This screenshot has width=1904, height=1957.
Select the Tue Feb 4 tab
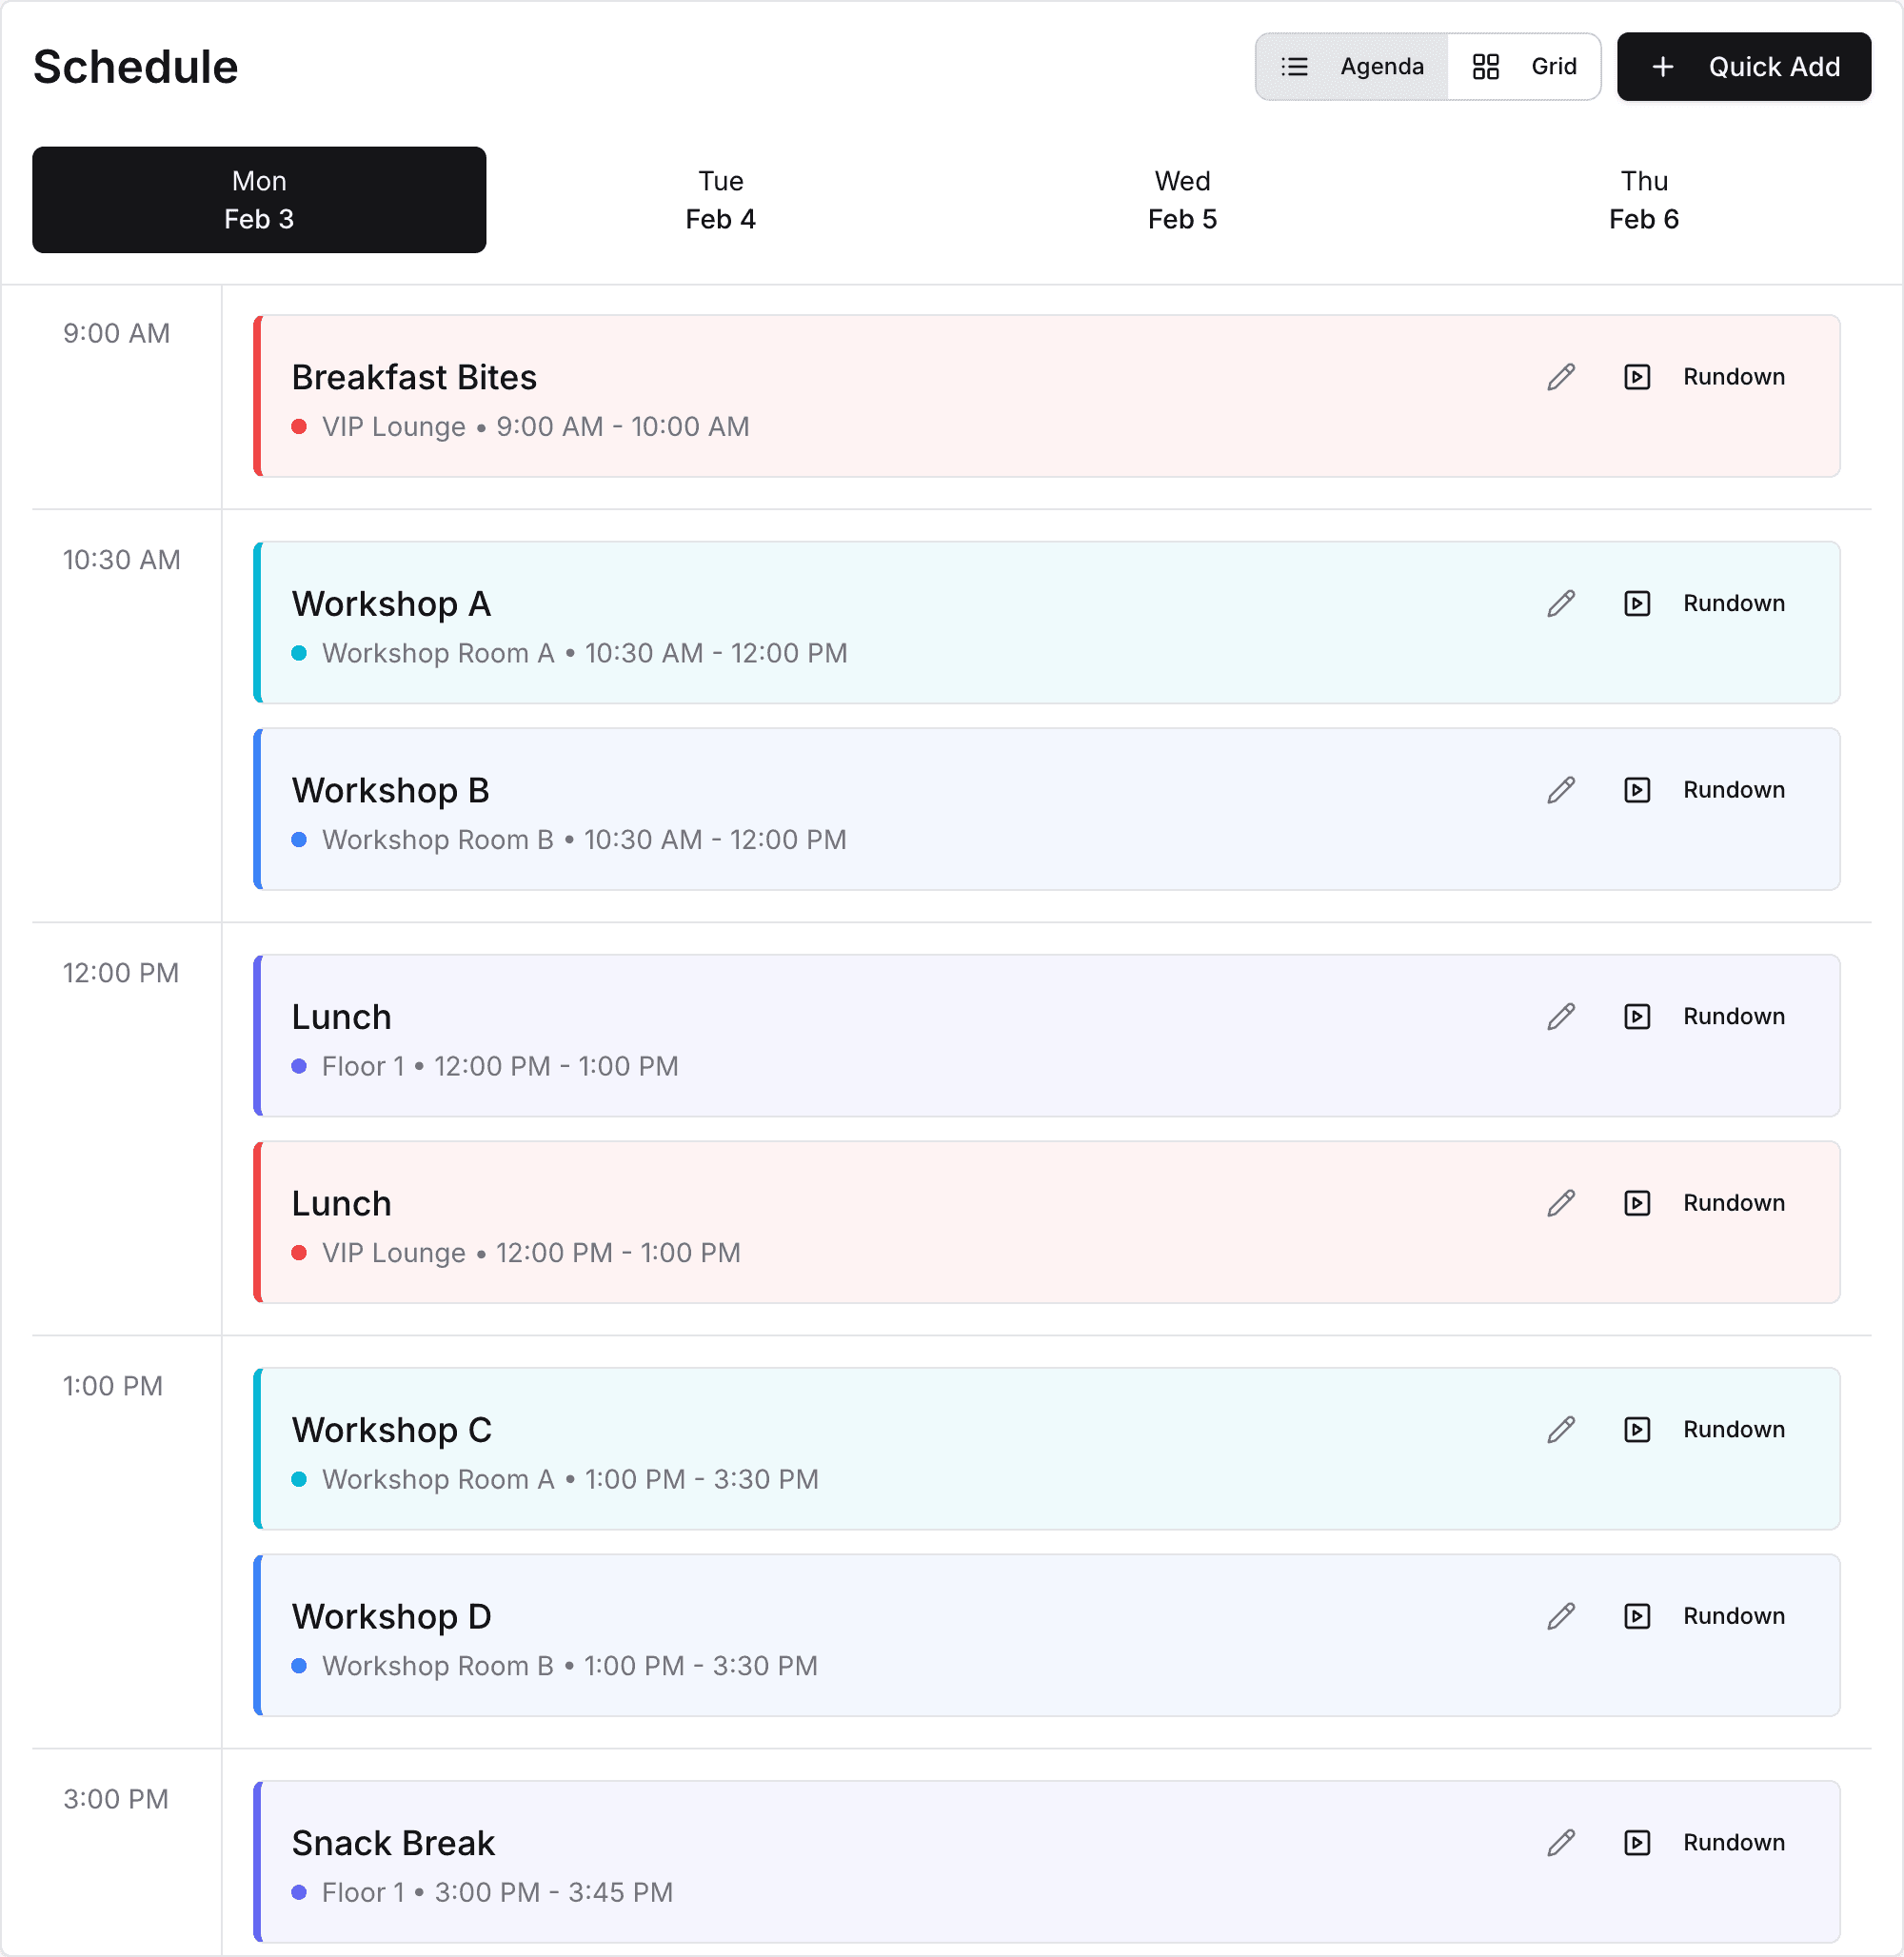point(721,200)
